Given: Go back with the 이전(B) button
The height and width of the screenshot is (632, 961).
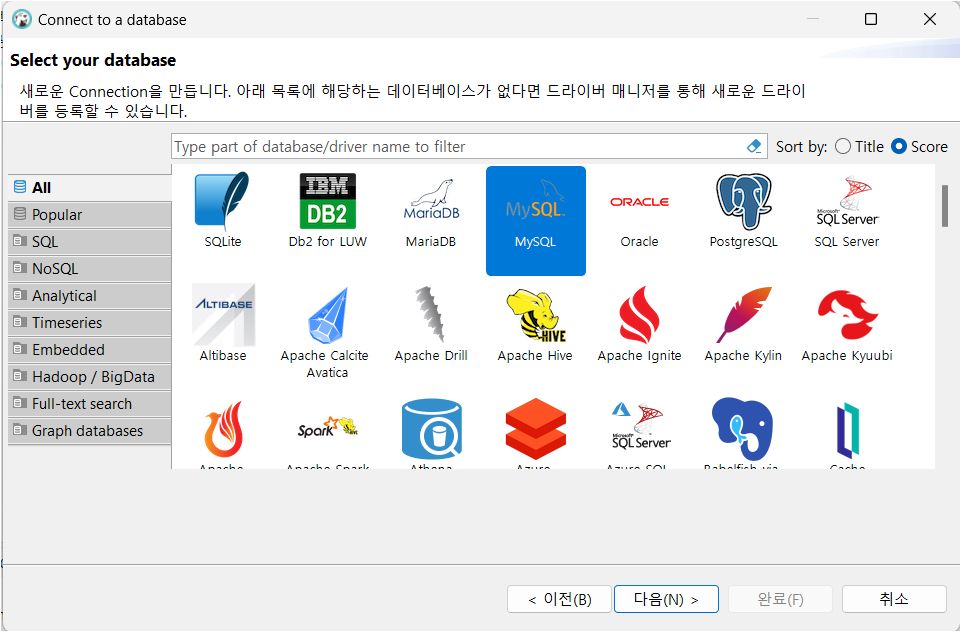Looking at the screenshot, I should click(560, 599).
